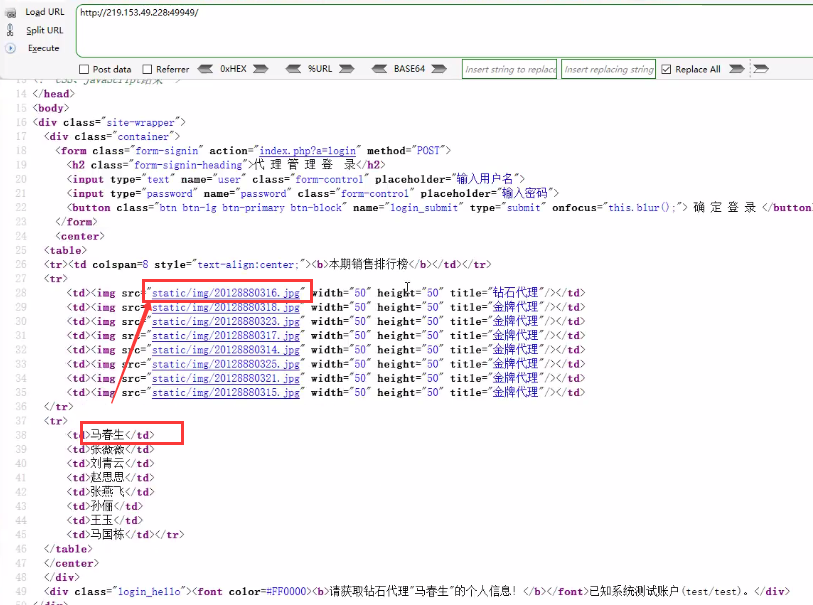Uncheck the Replace All checkbox
The image size is (813, 605).
667,69
